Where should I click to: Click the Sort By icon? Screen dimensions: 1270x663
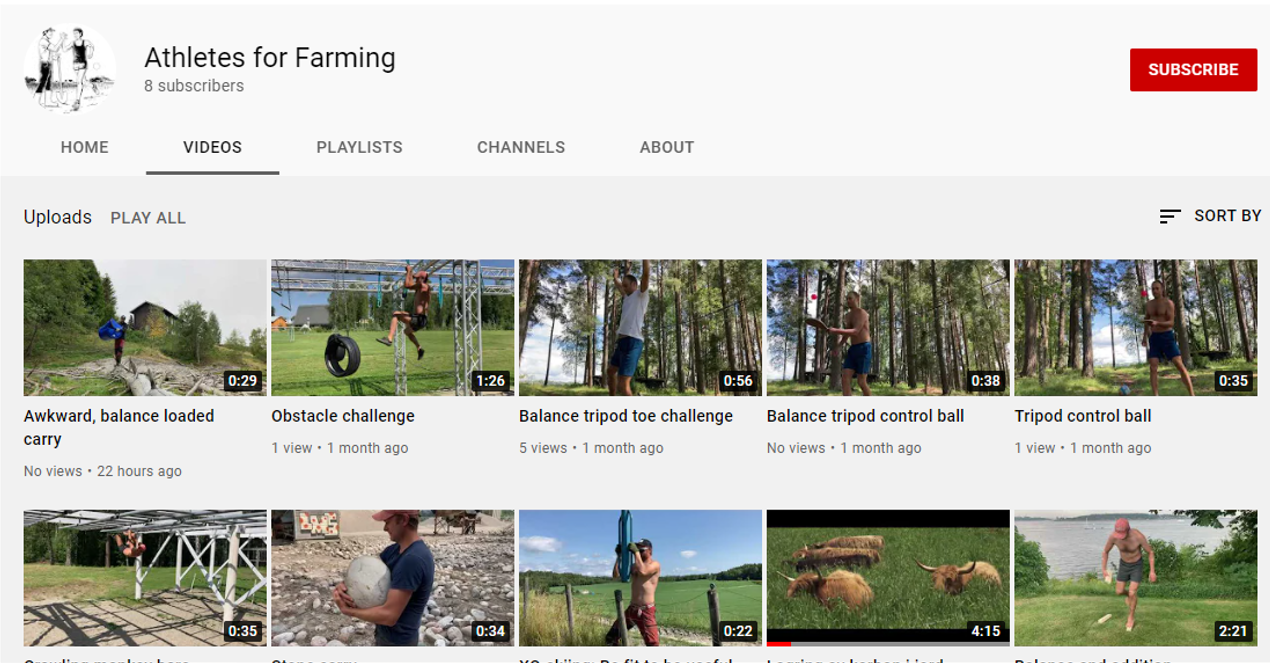pos(1169,217)
